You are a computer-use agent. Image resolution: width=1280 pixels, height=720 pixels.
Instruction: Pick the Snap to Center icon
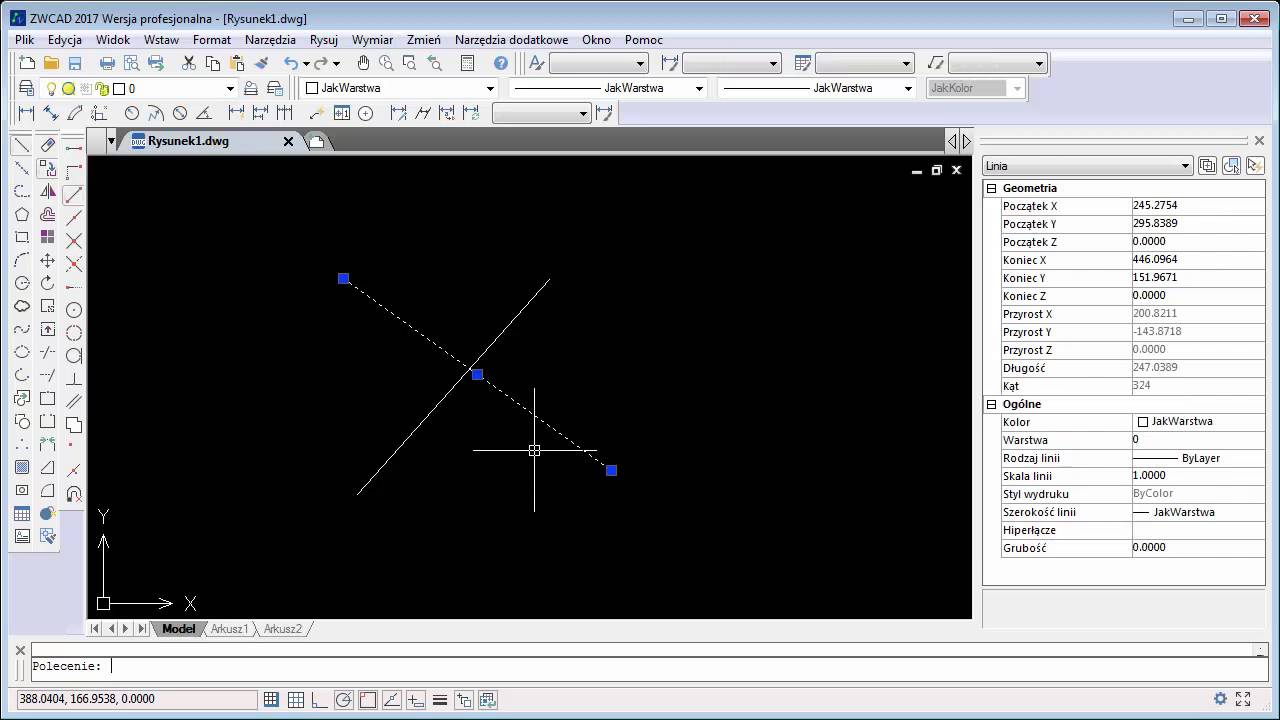tap(73, 309)
